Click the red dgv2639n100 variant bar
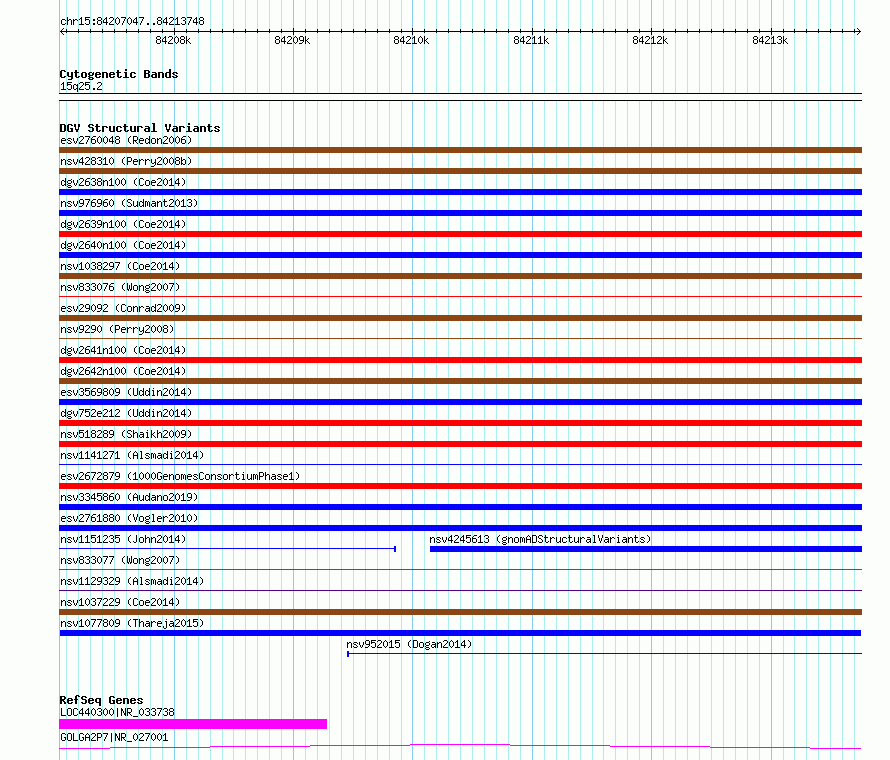Viewport: 890px width, 760px height. tap(460, 234)
